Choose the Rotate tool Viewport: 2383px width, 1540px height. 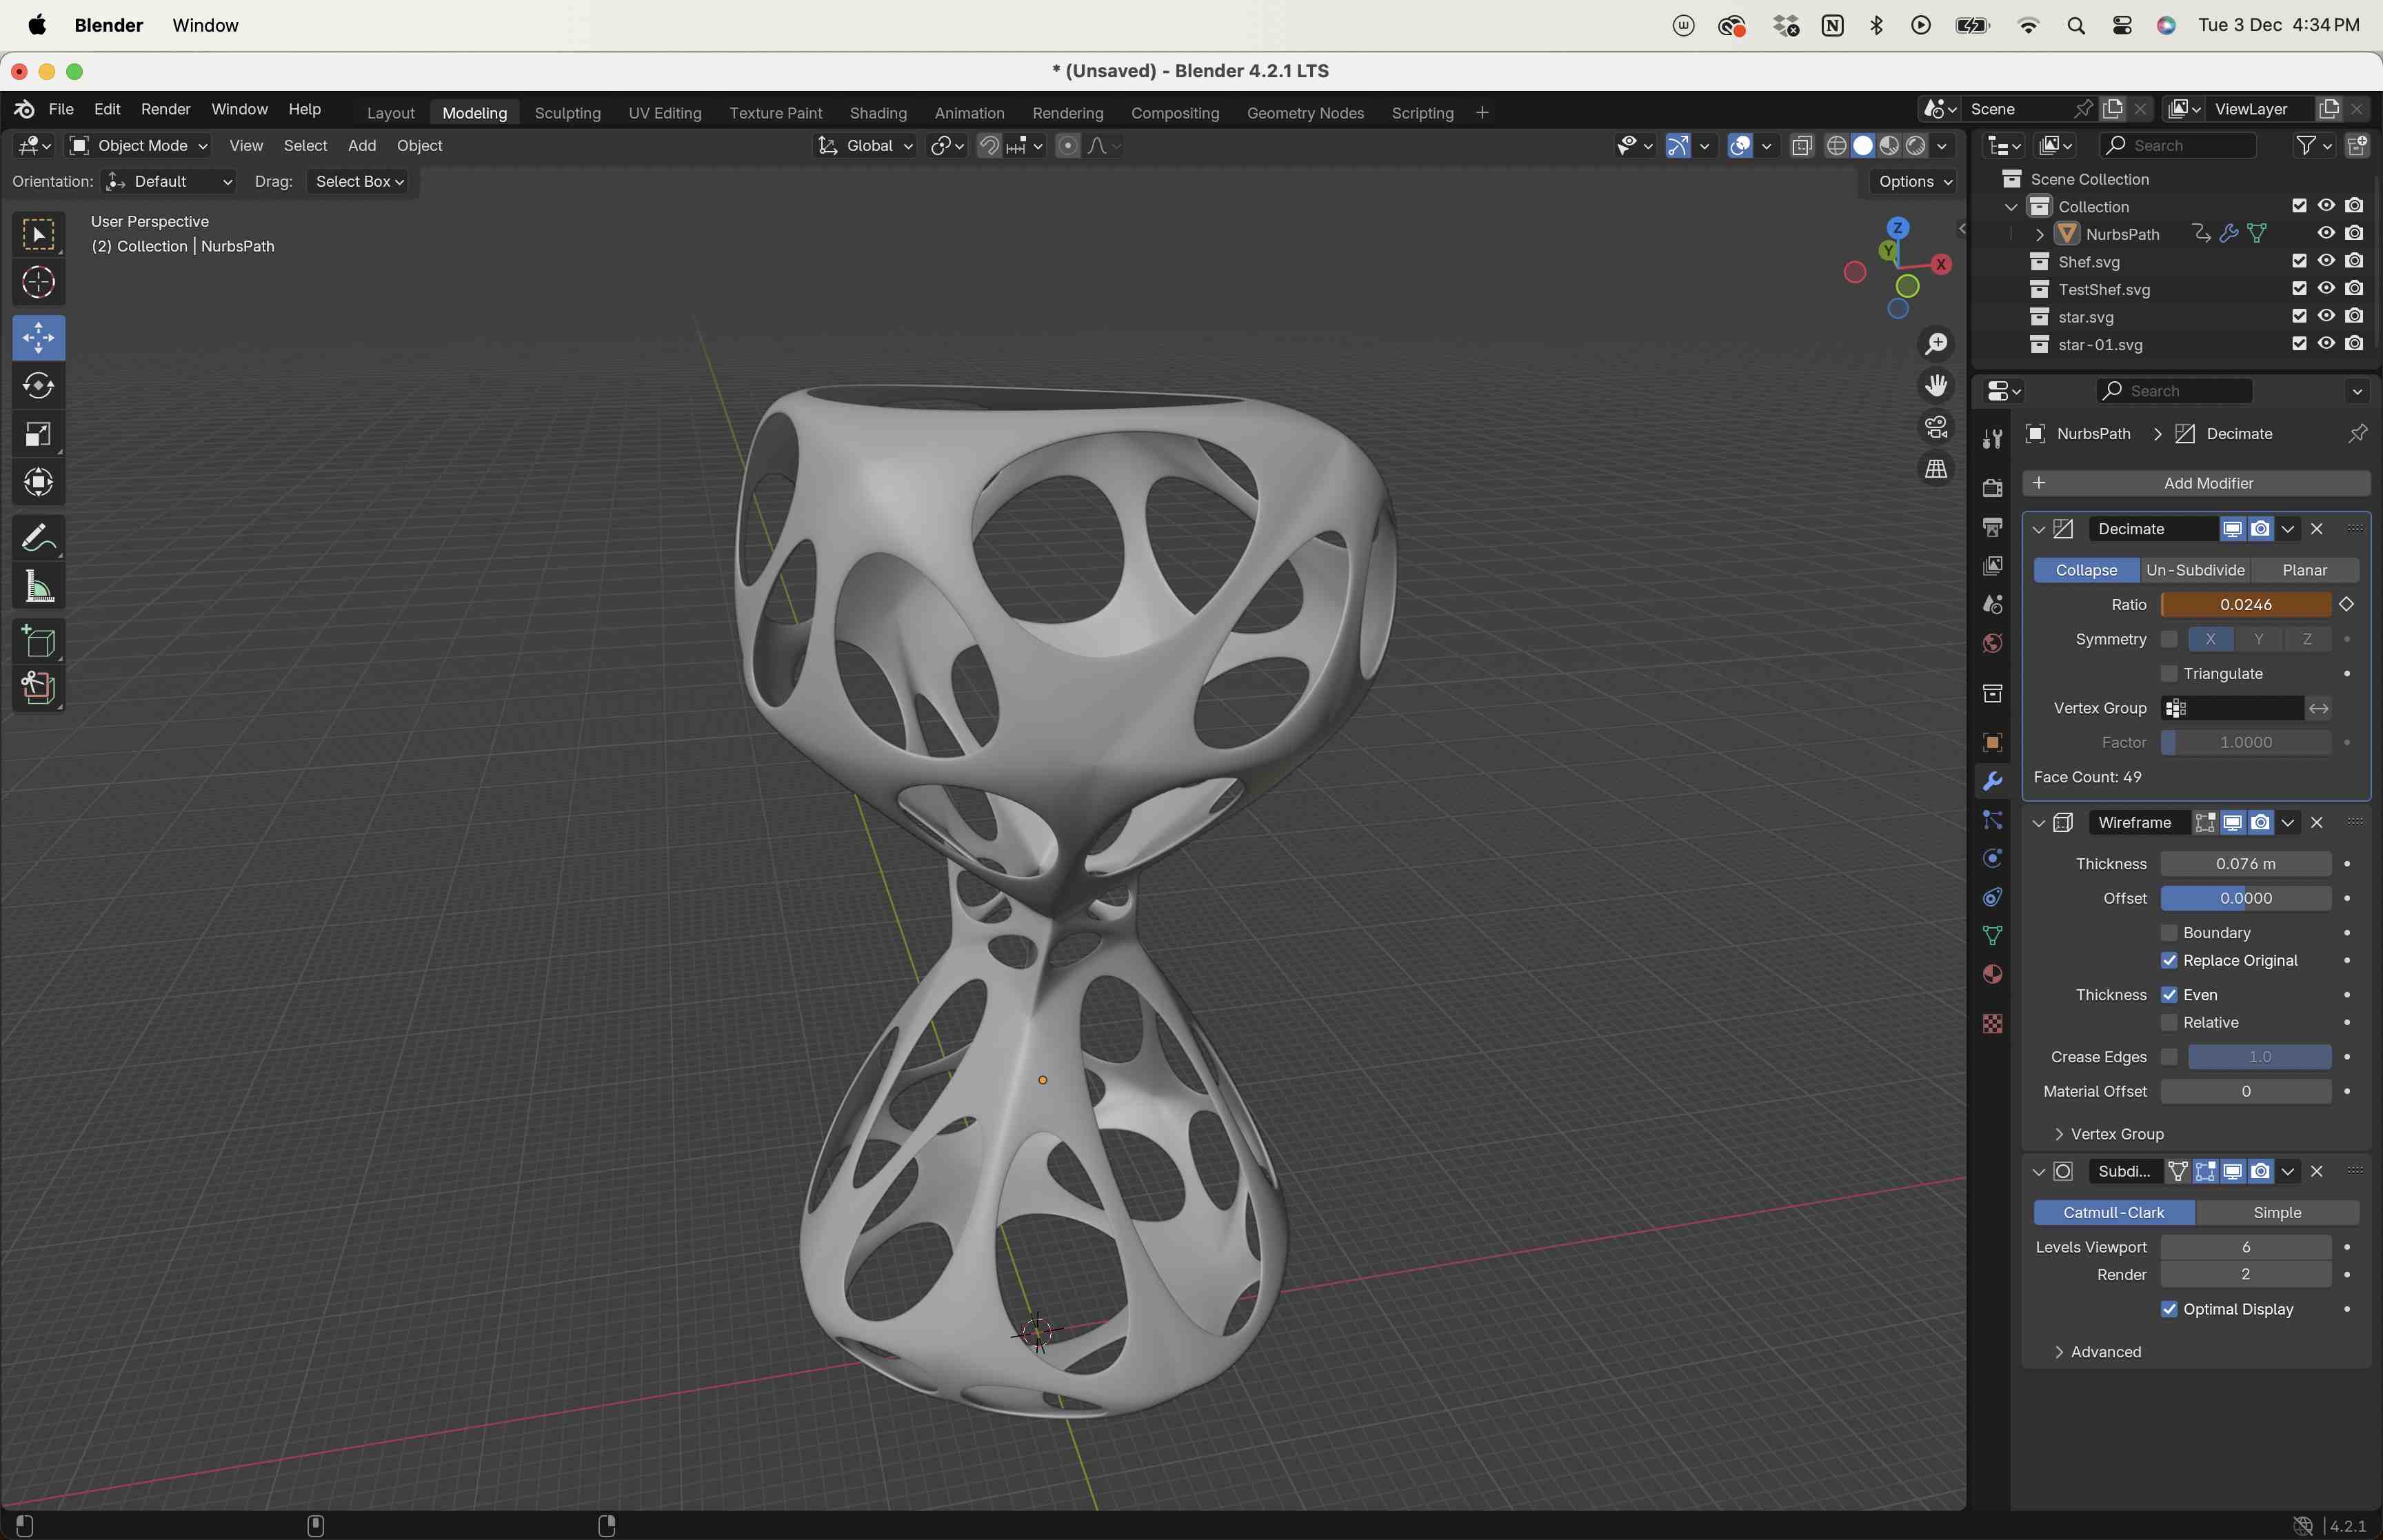38,386
